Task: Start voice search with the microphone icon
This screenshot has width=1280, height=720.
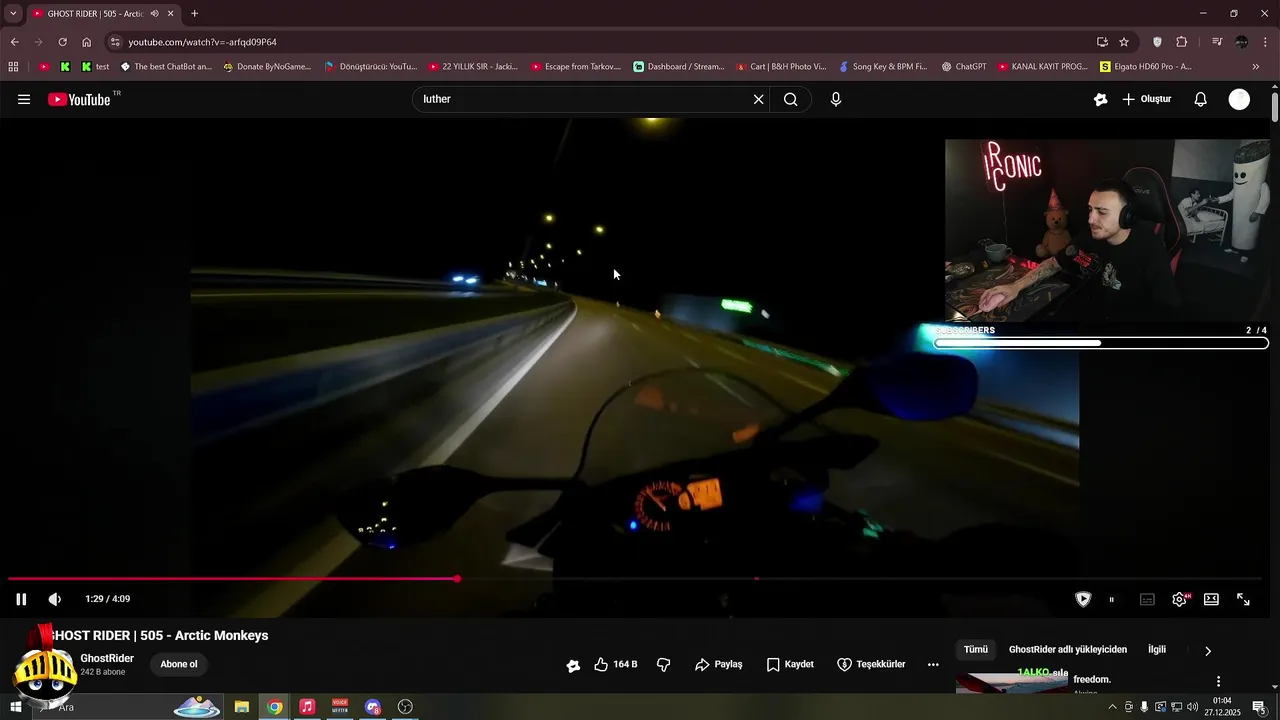Action: click(x=836, y=99)
